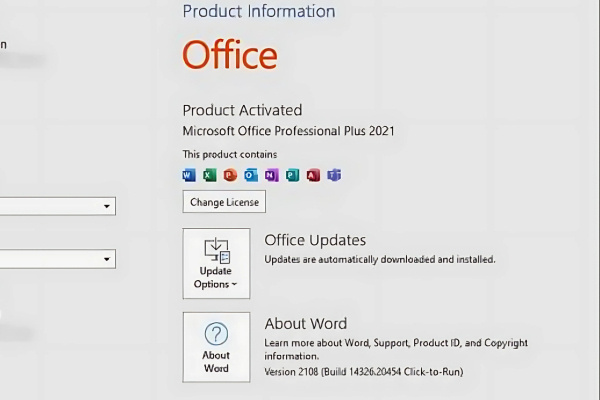Screen dimensions: 600x400
Task: Click the Version 2108 build text
Action: [x=364, y=372]
